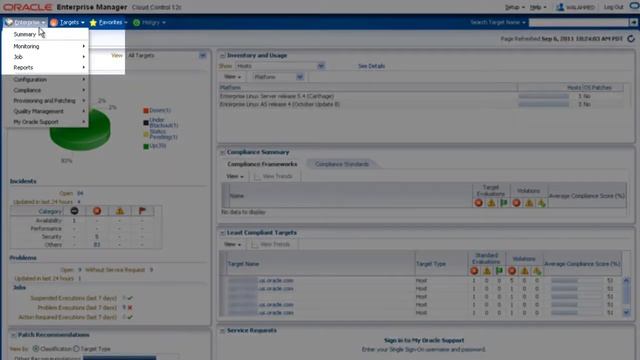Collapse Inventory and Usage panel
This screenshot has width=640, height=360.
click(222, 56)
